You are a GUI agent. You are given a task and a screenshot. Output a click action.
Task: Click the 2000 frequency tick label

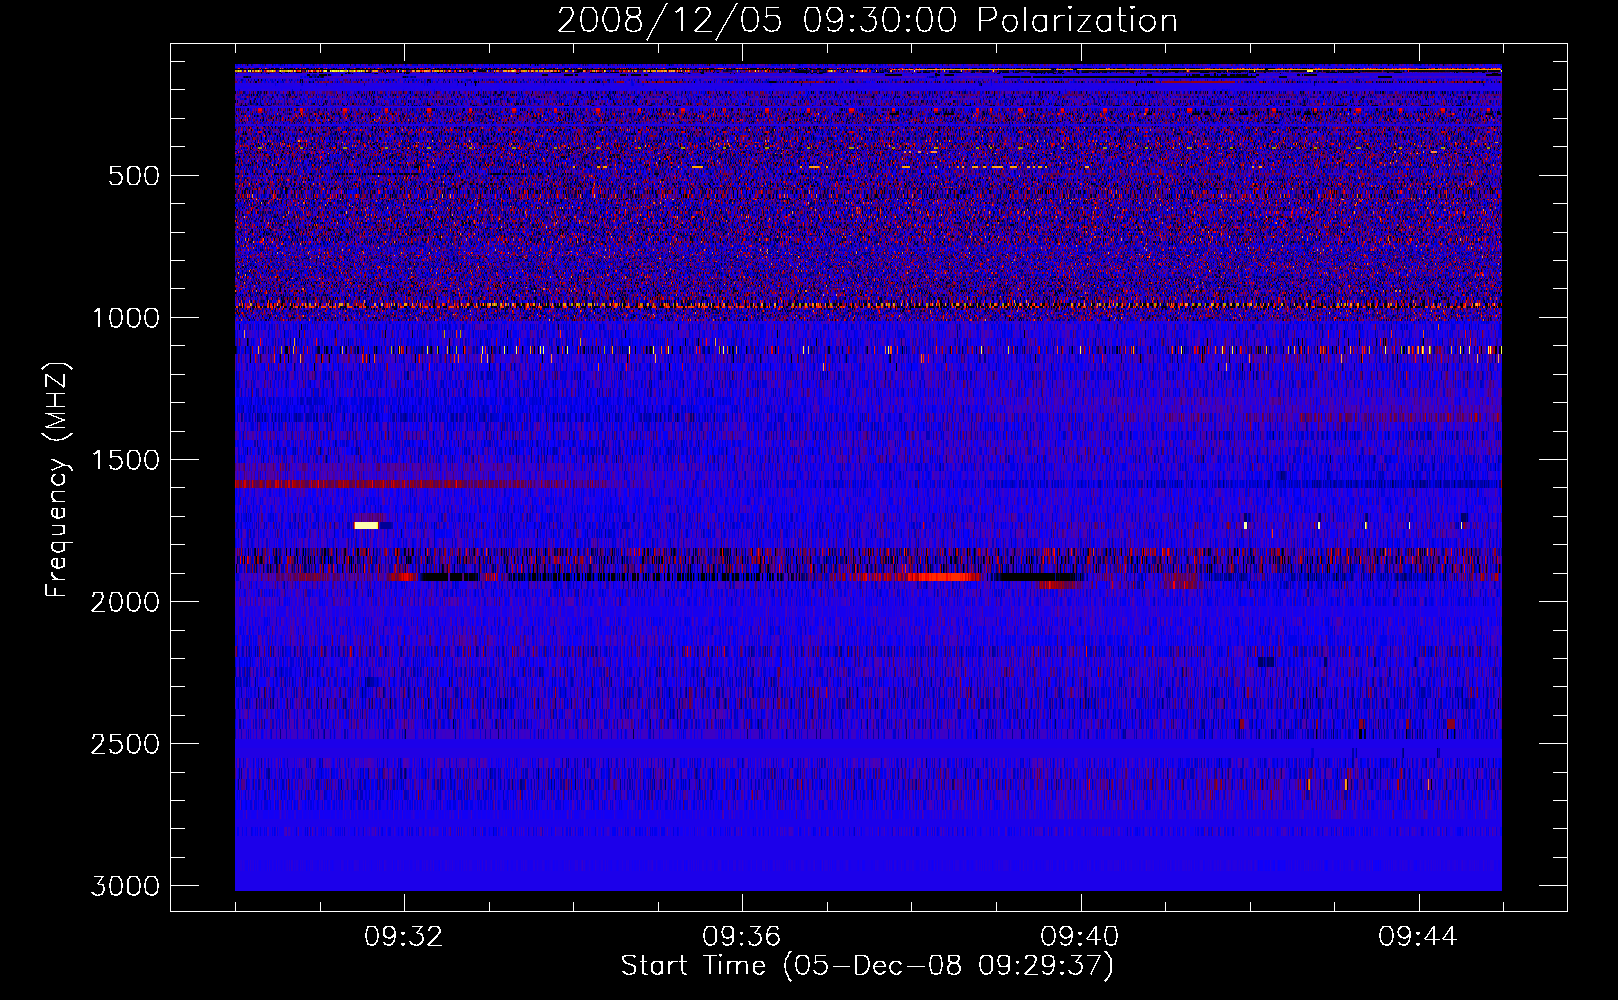pyautogui.click(x=125, y=602)
